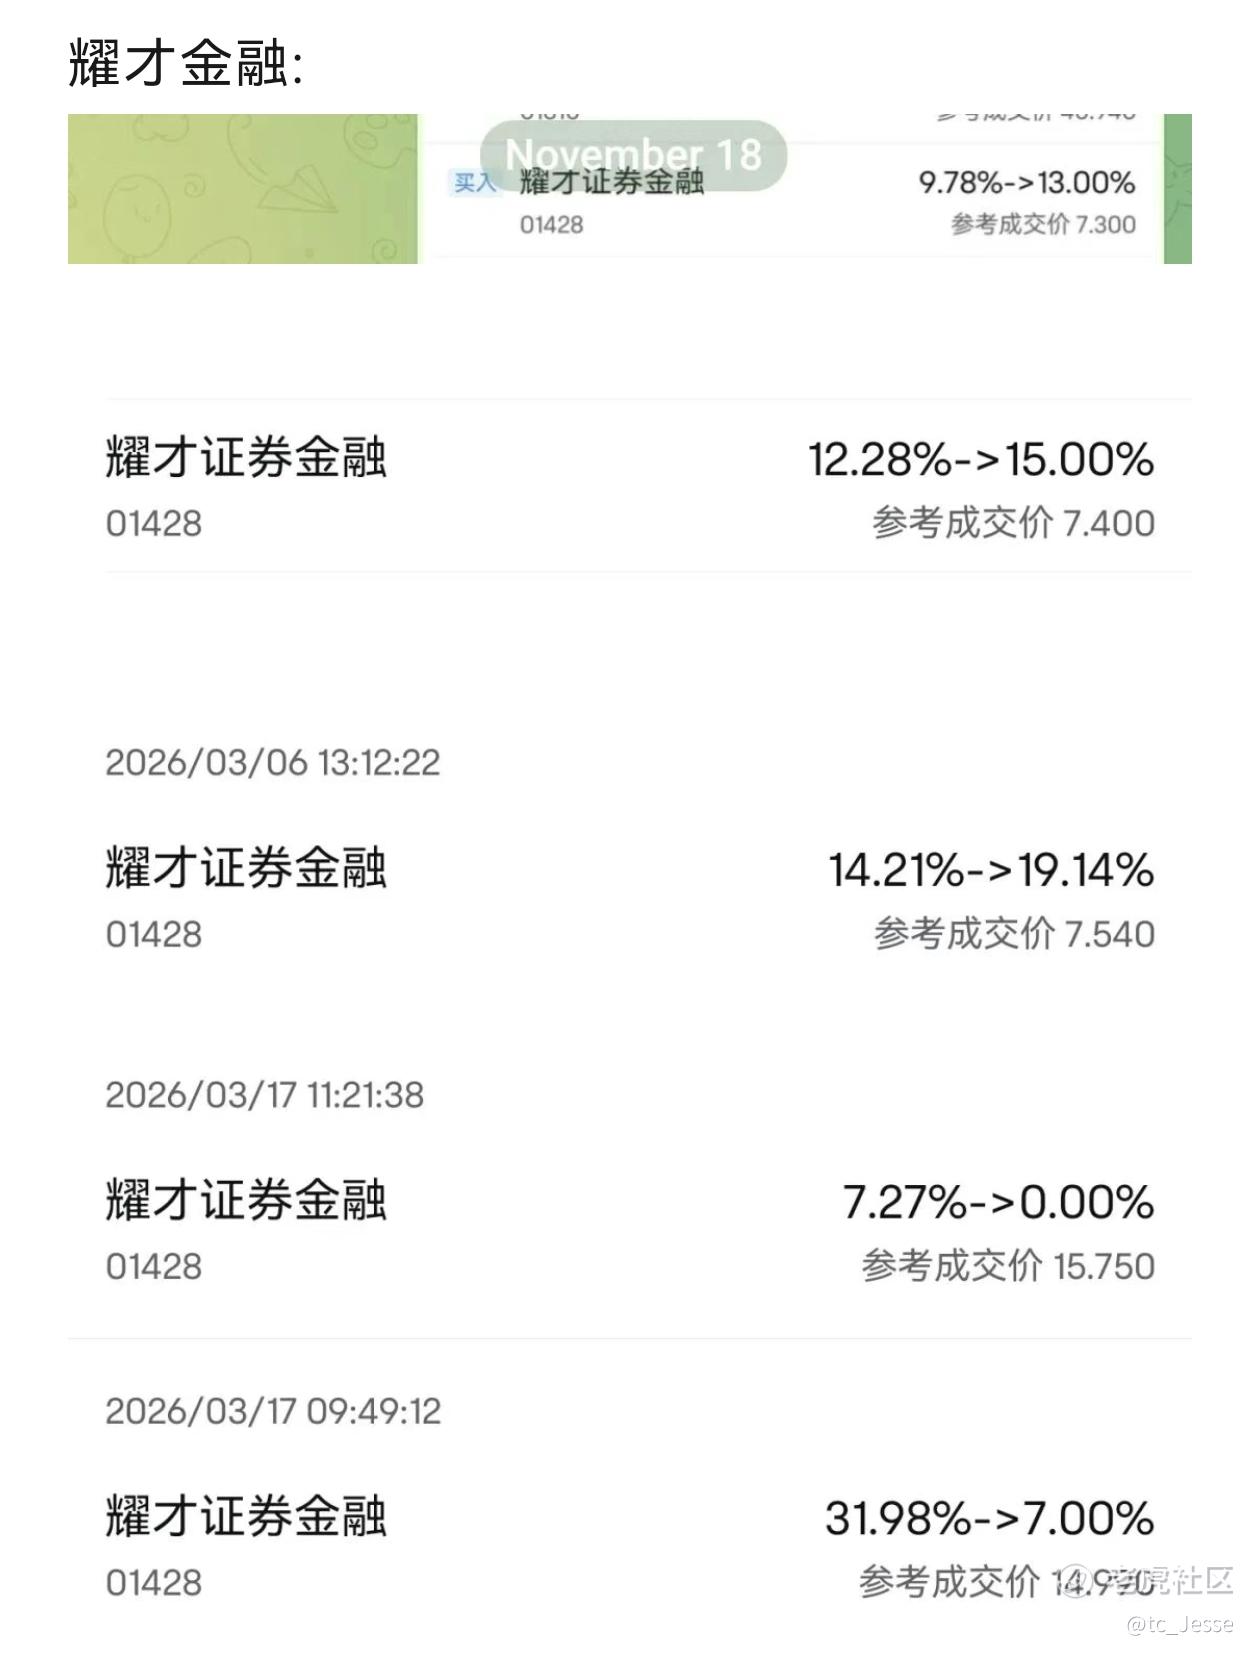Image resolution: width=1258 pixels, height=1653 pixels.
Task: Click 参考成交价 15.750 price text
Action: [1008, 1266]
